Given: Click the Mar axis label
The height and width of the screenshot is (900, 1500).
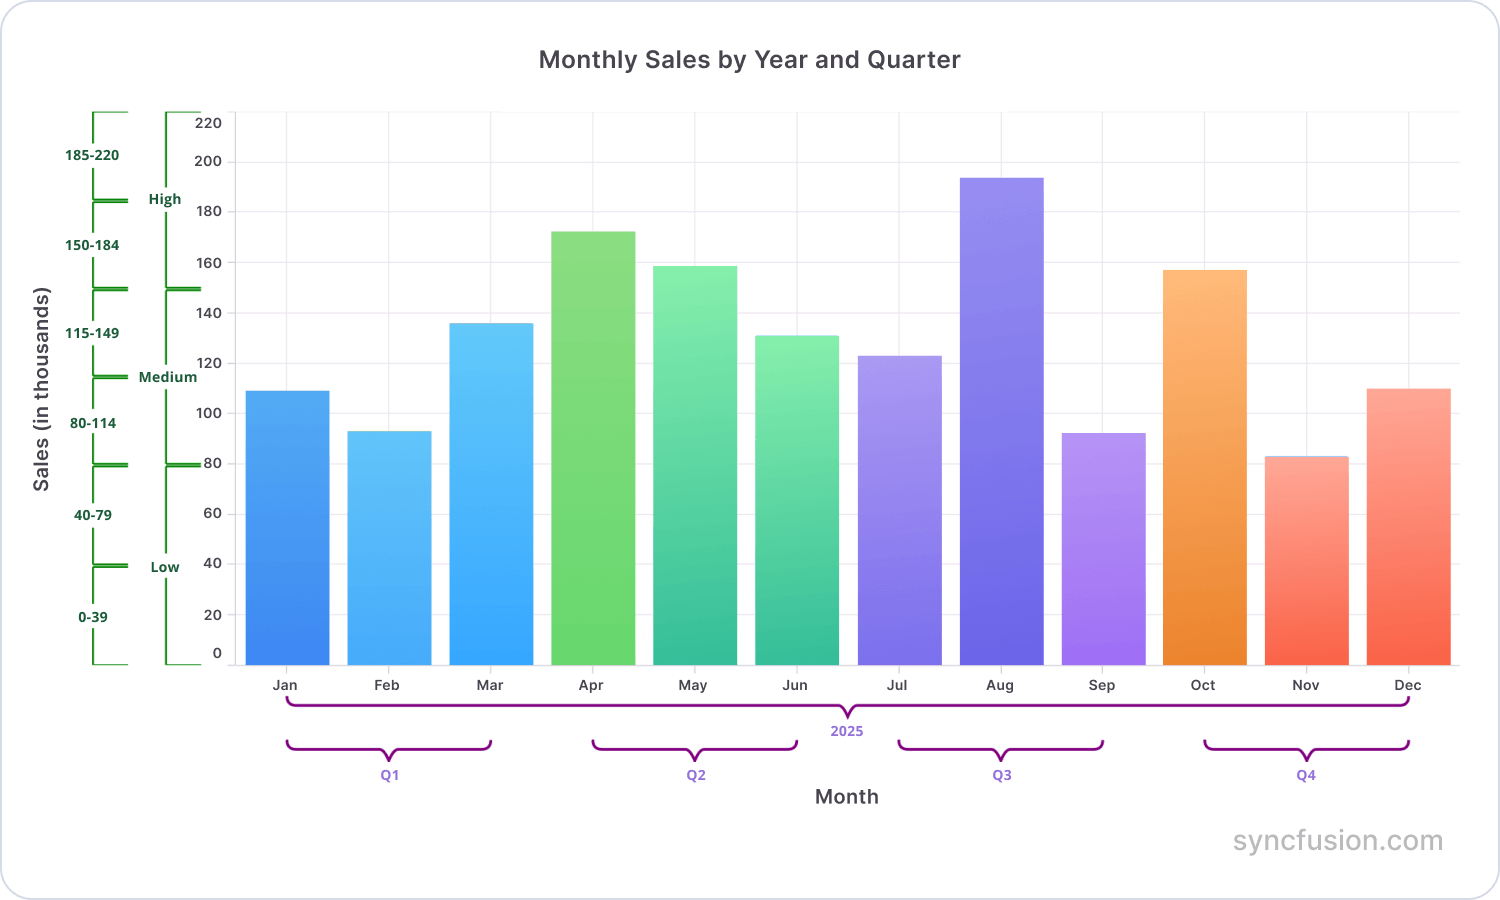Looking at the screenshot, I should click(490, 685).
